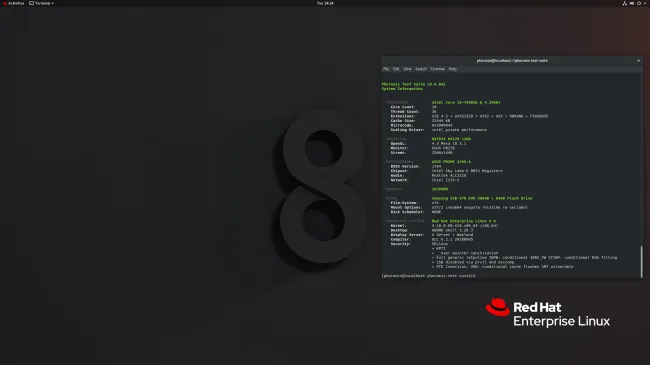Click the volume icon in top bar

pos(632,3)
